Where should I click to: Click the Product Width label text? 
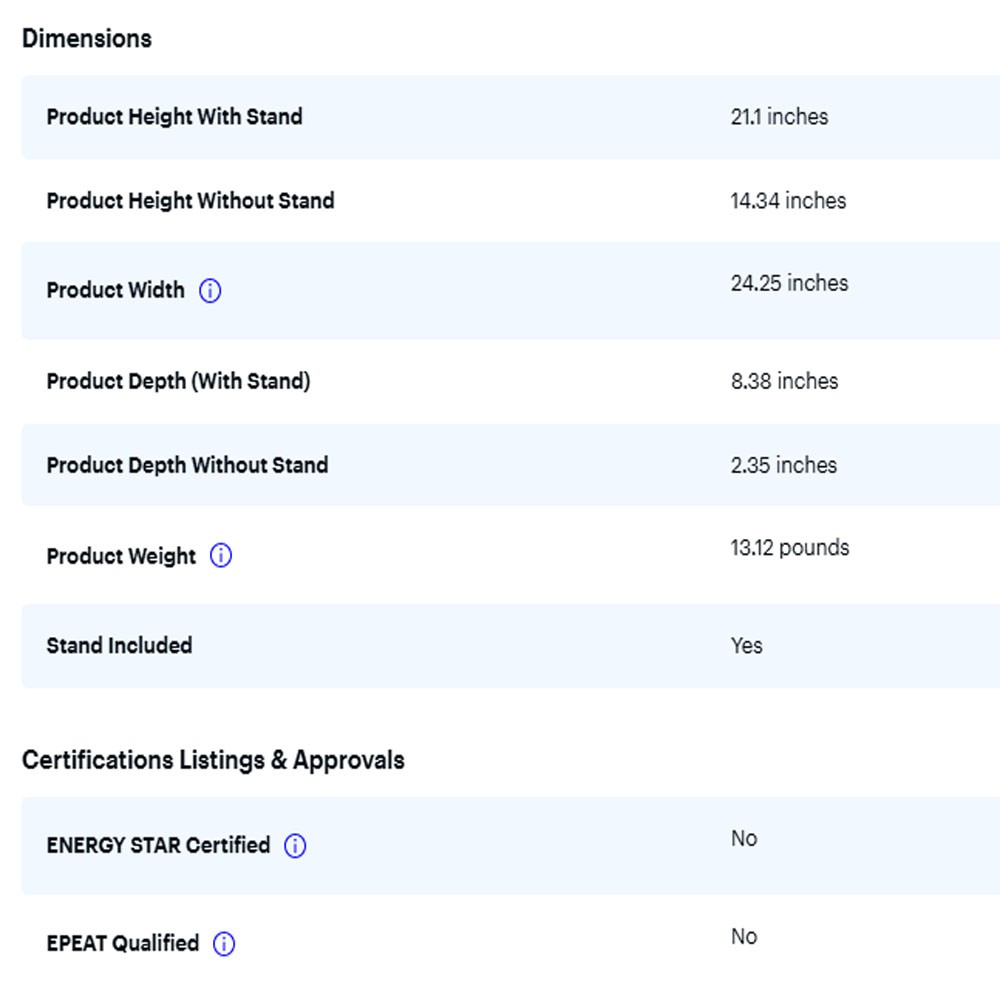point(116,291)
